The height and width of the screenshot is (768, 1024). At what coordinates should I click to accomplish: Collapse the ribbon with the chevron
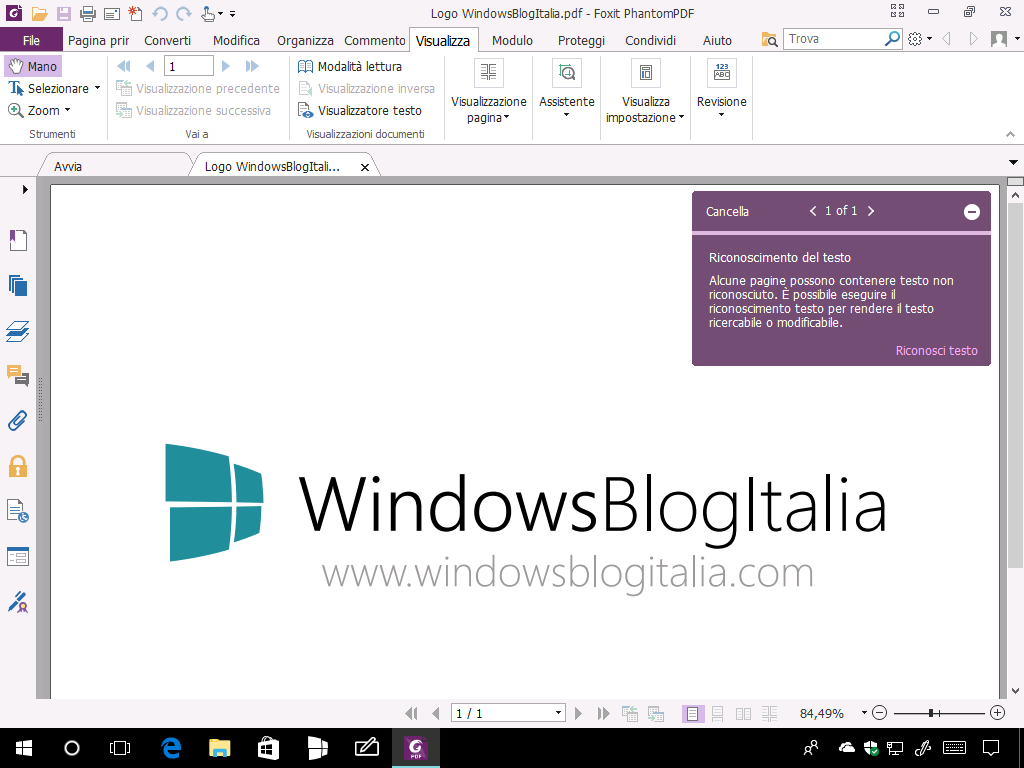(x=1010, y=134)
